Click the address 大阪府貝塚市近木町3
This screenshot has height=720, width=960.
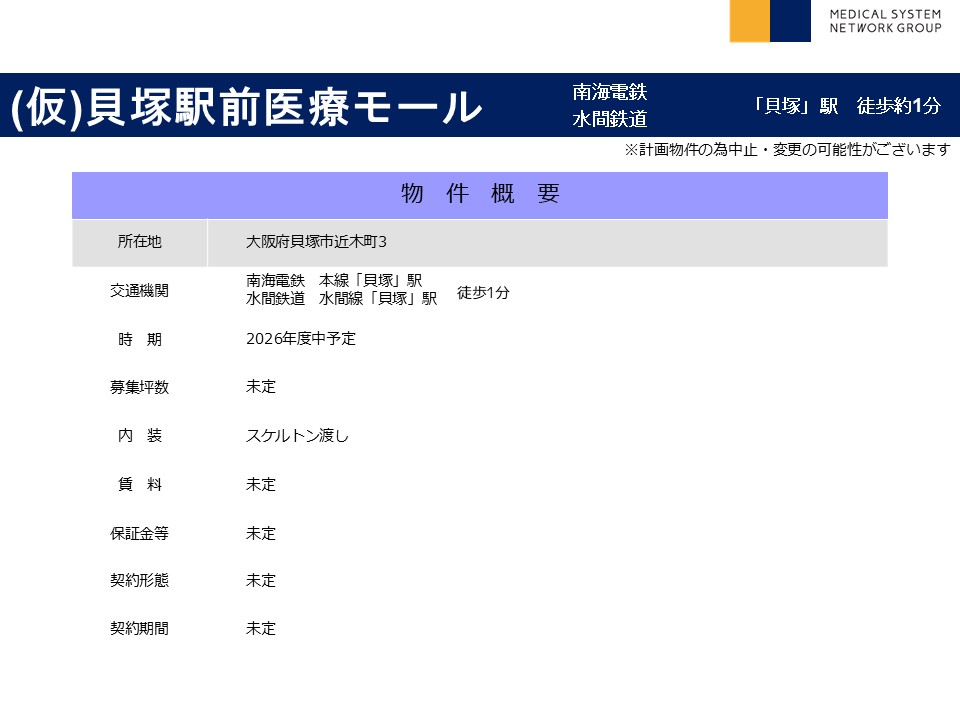(x=316, y=242)
